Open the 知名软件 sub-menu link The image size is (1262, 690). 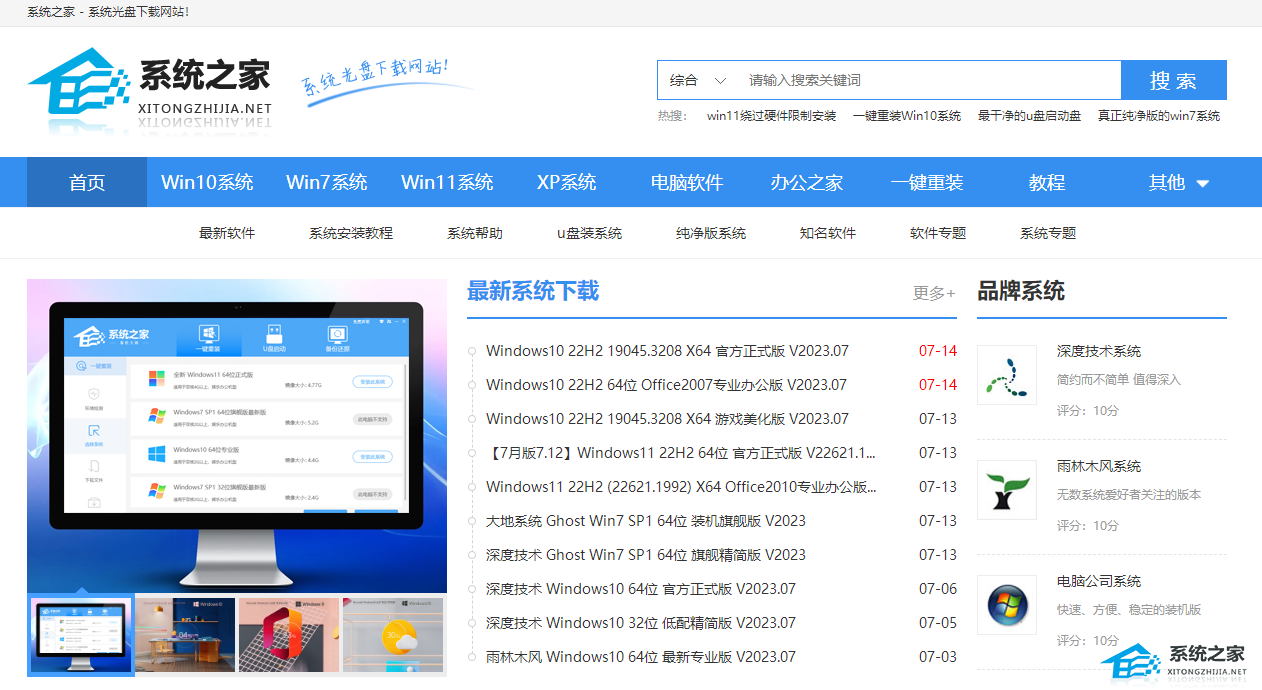(x=828, y=233)
